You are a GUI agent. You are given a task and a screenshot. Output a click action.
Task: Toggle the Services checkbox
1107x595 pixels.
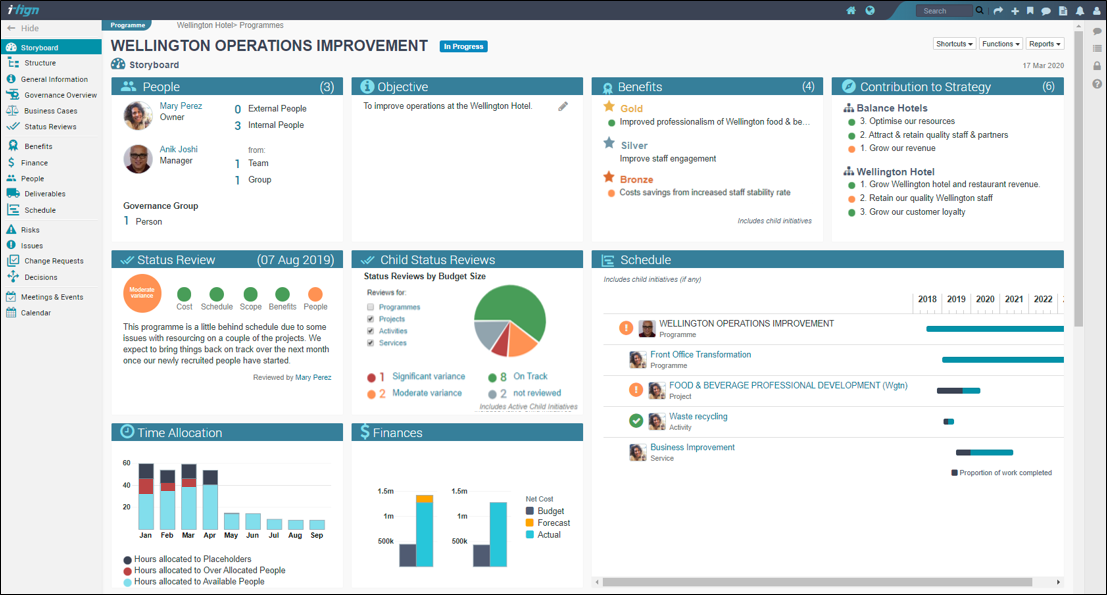click(x=371, y=343)
